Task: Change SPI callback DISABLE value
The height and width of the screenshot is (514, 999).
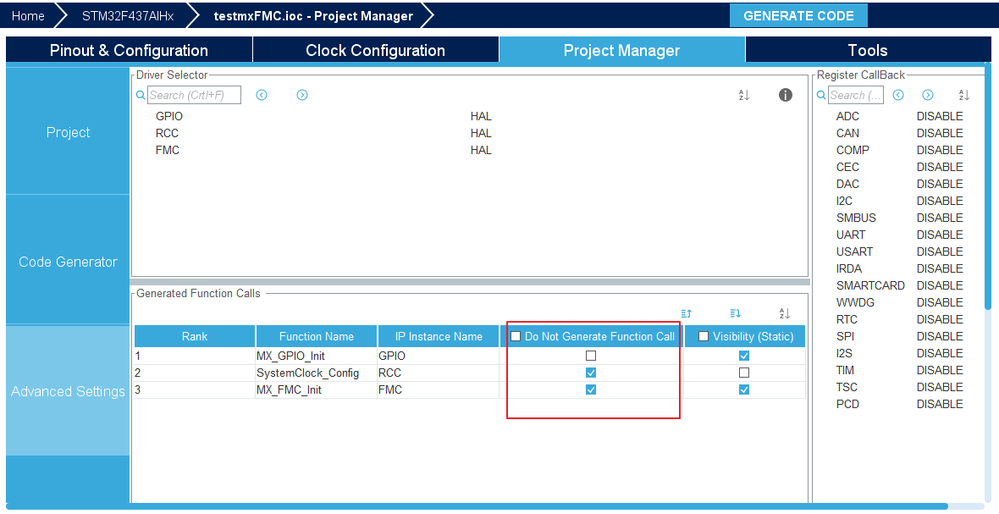Action: 940,336
